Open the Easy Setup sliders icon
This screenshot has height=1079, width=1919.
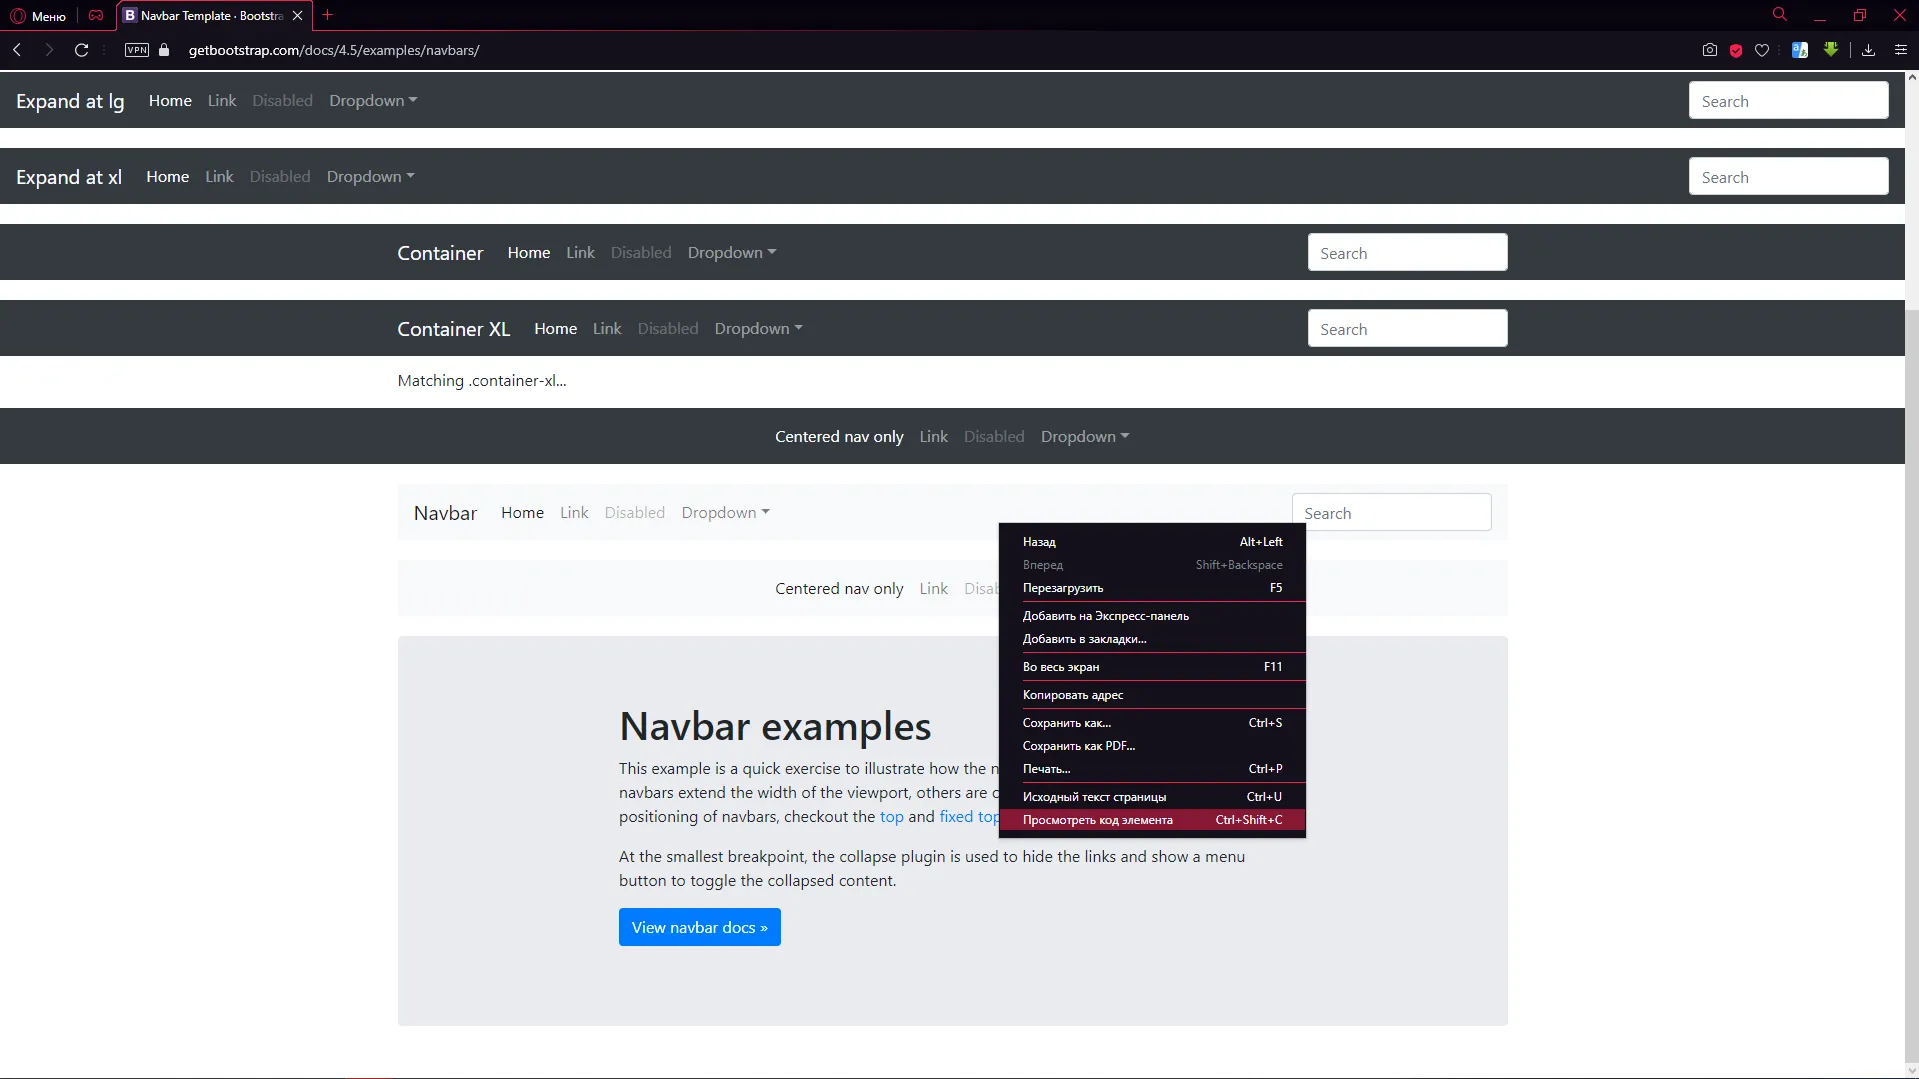point(1901,50)
